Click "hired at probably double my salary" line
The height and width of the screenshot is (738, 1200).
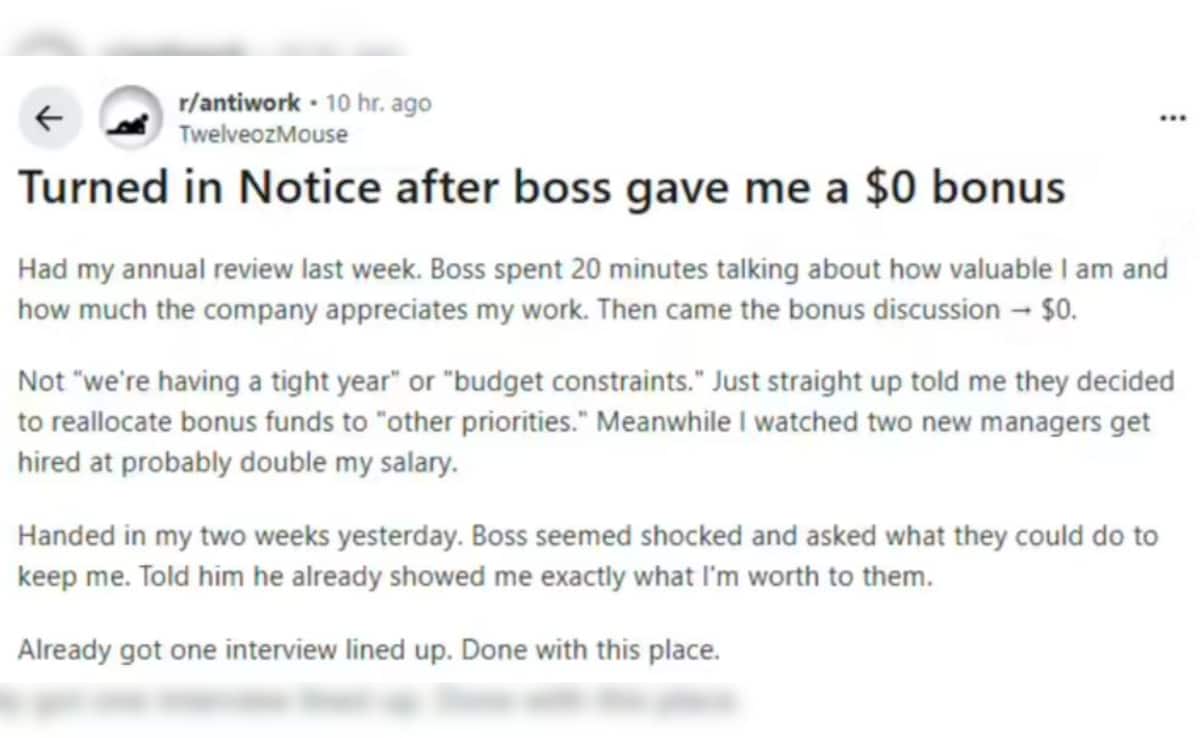pyautogui.click(x=237, y=463)
